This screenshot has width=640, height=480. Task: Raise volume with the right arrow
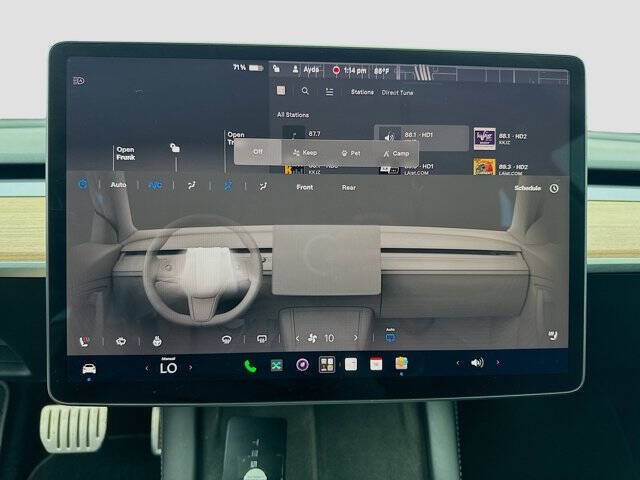[498, 362]
